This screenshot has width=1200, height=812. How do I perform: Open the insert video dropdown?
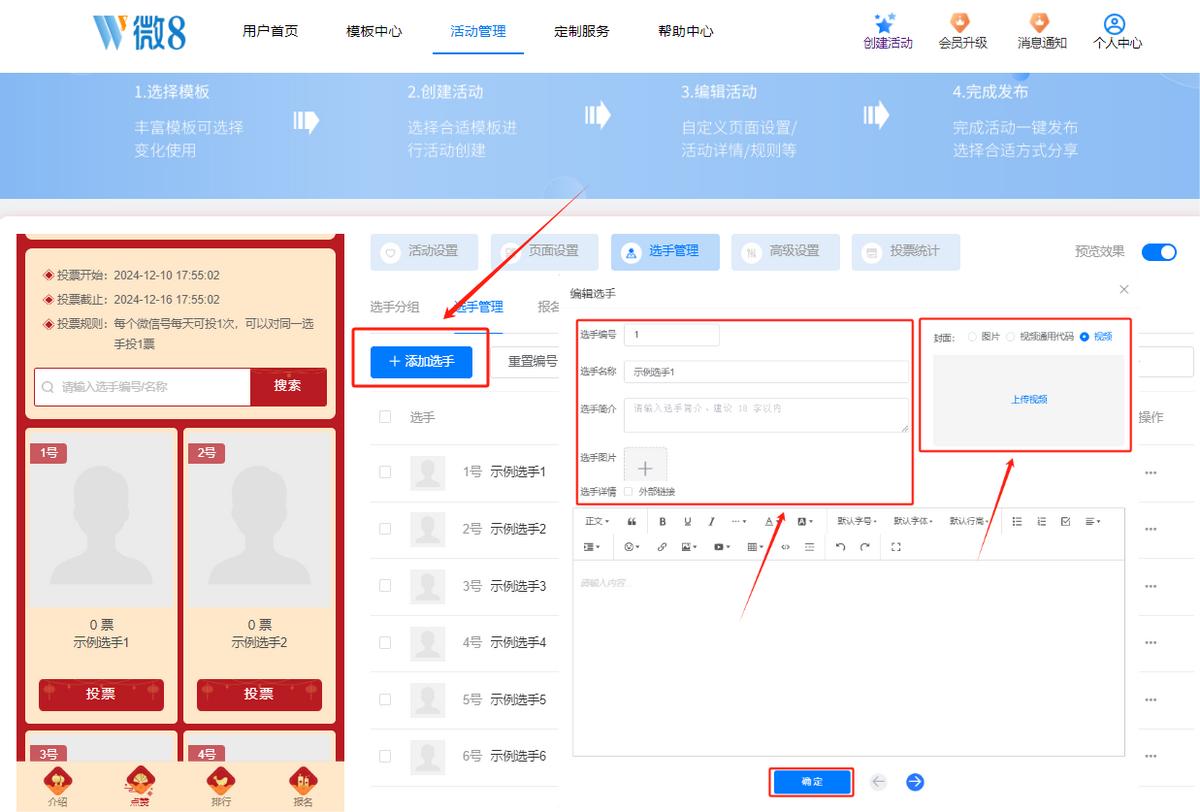[x=722, y=547]
